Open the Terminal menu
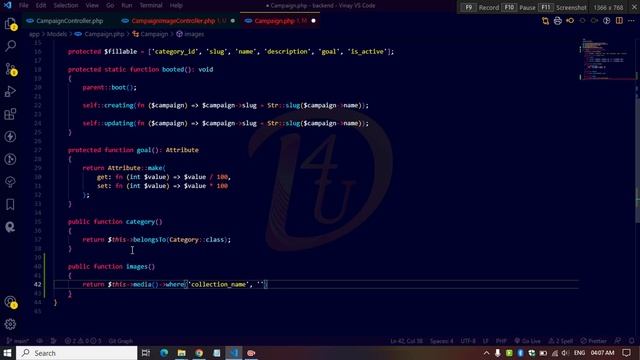 point(151,5)
